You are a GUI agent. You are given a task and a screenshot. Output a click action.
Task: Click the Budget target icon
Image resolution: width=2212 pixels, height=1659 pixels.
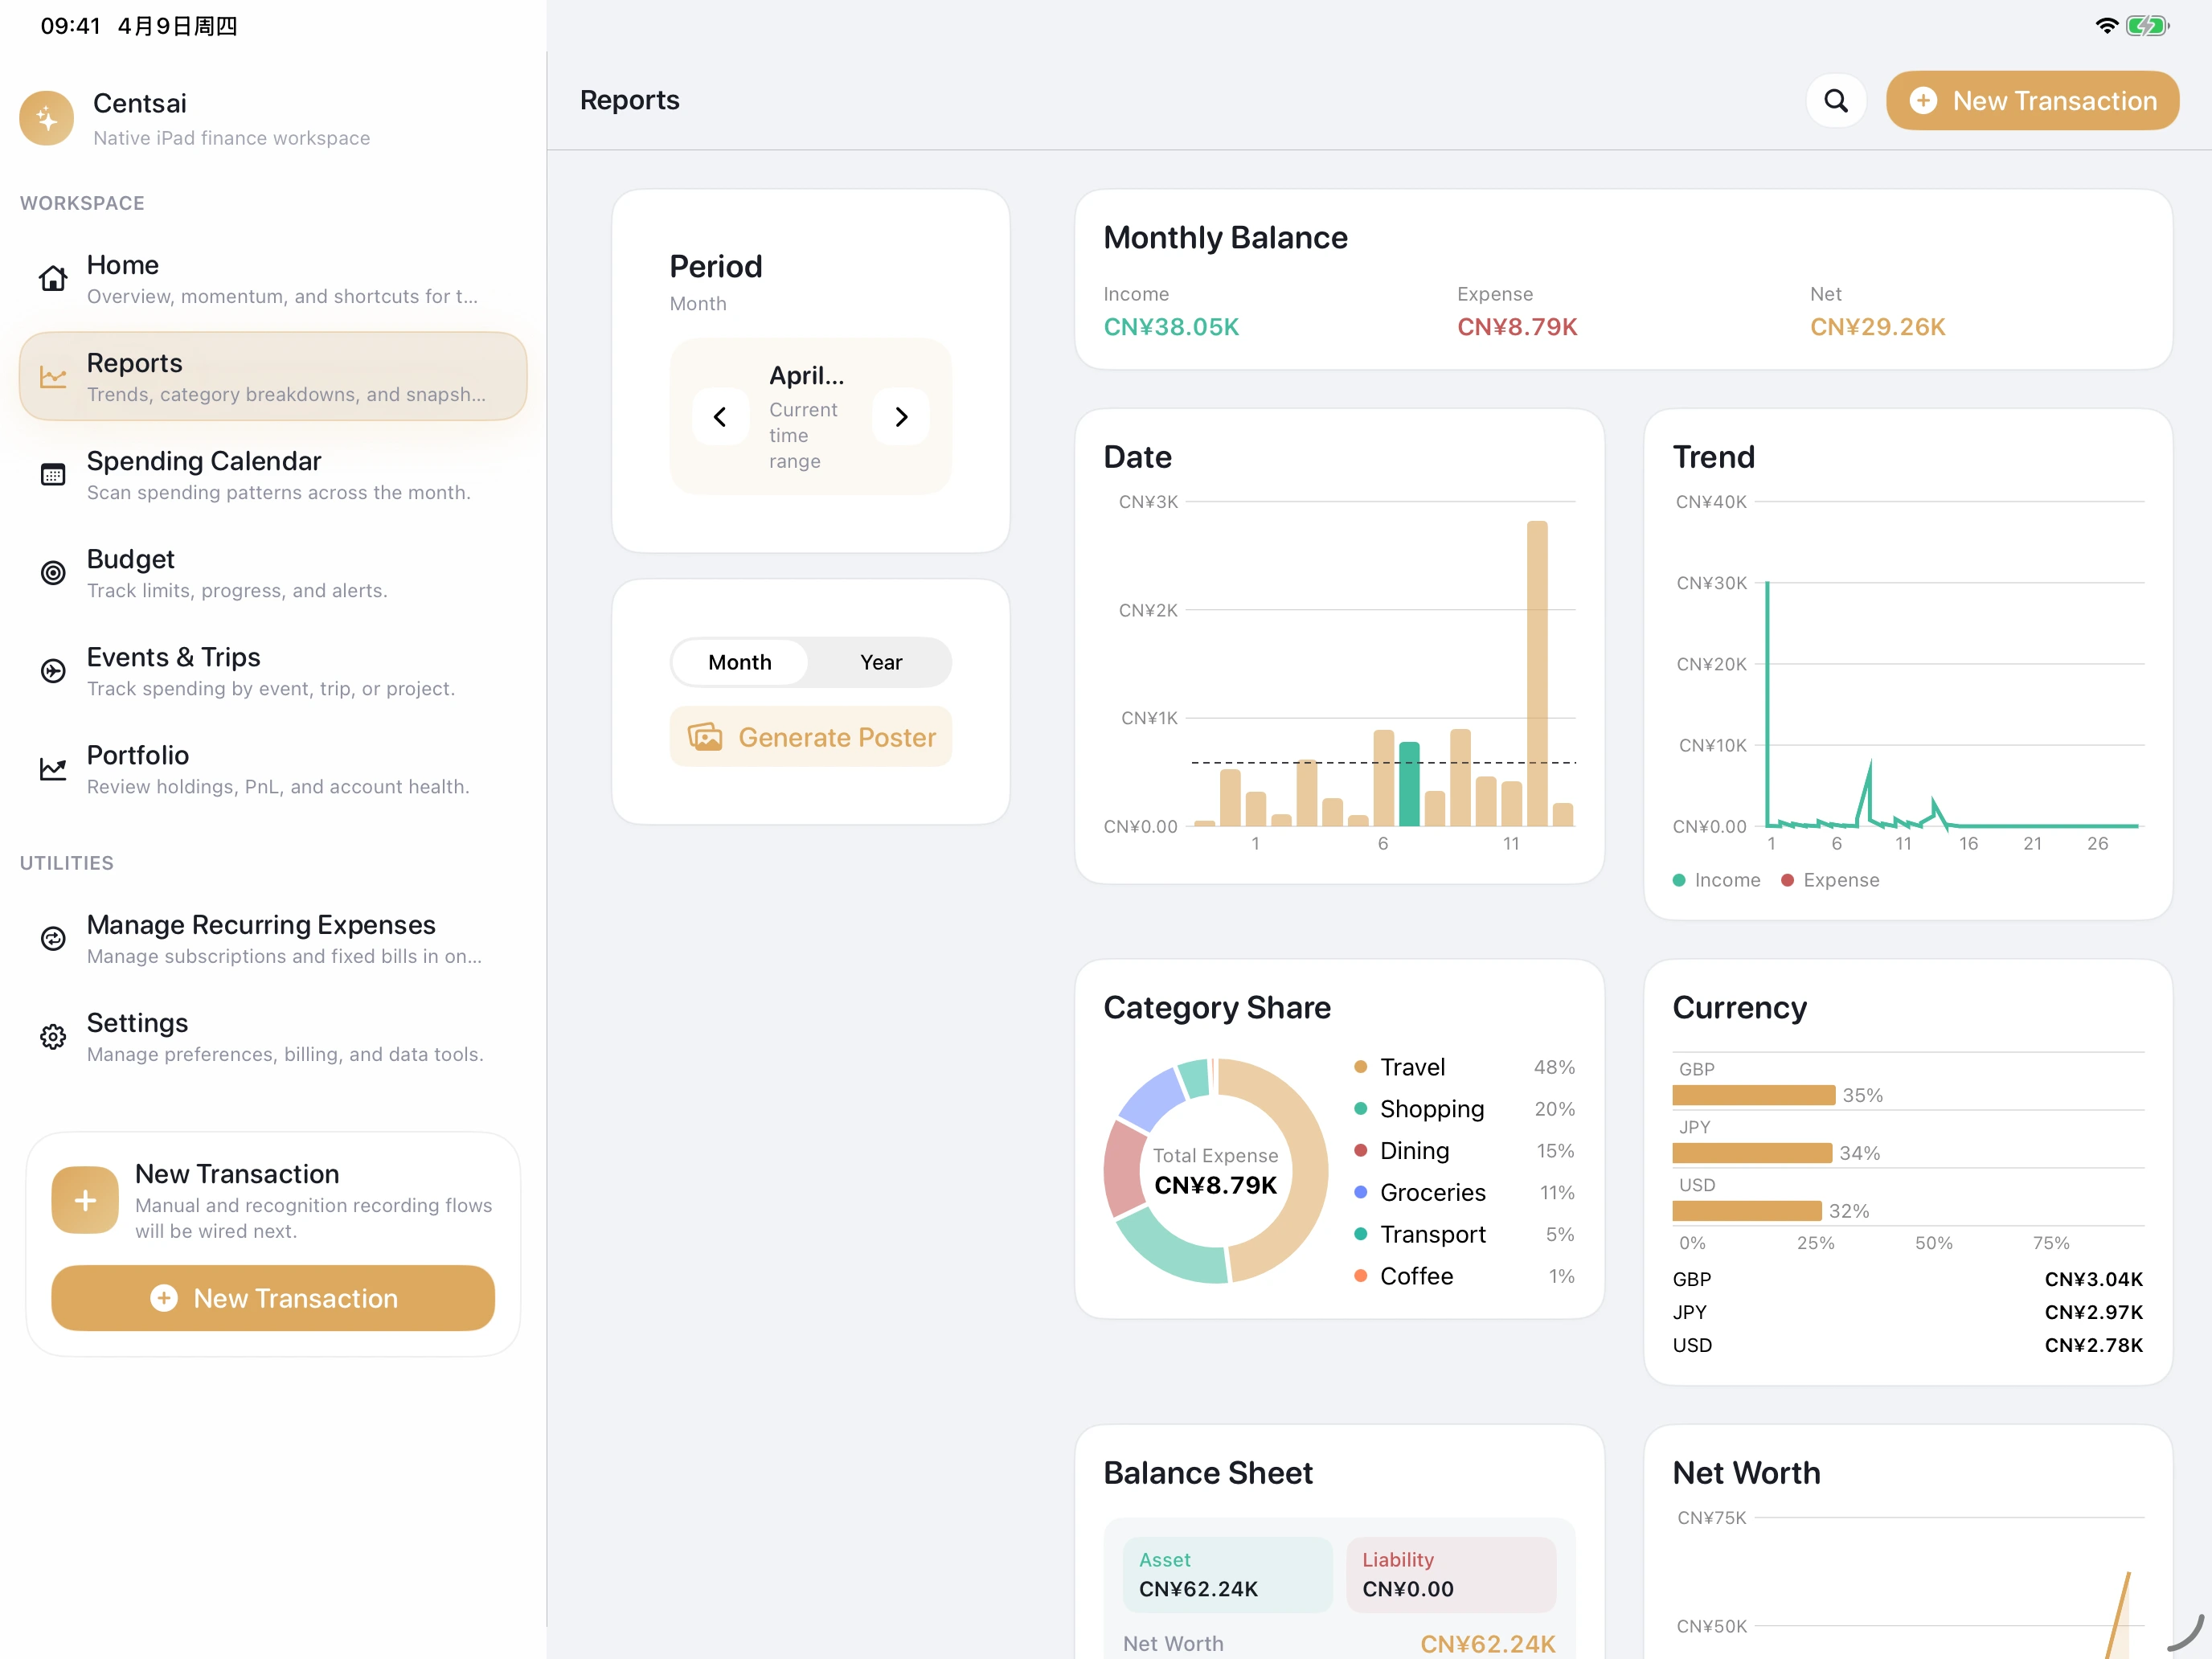point(53,573)
